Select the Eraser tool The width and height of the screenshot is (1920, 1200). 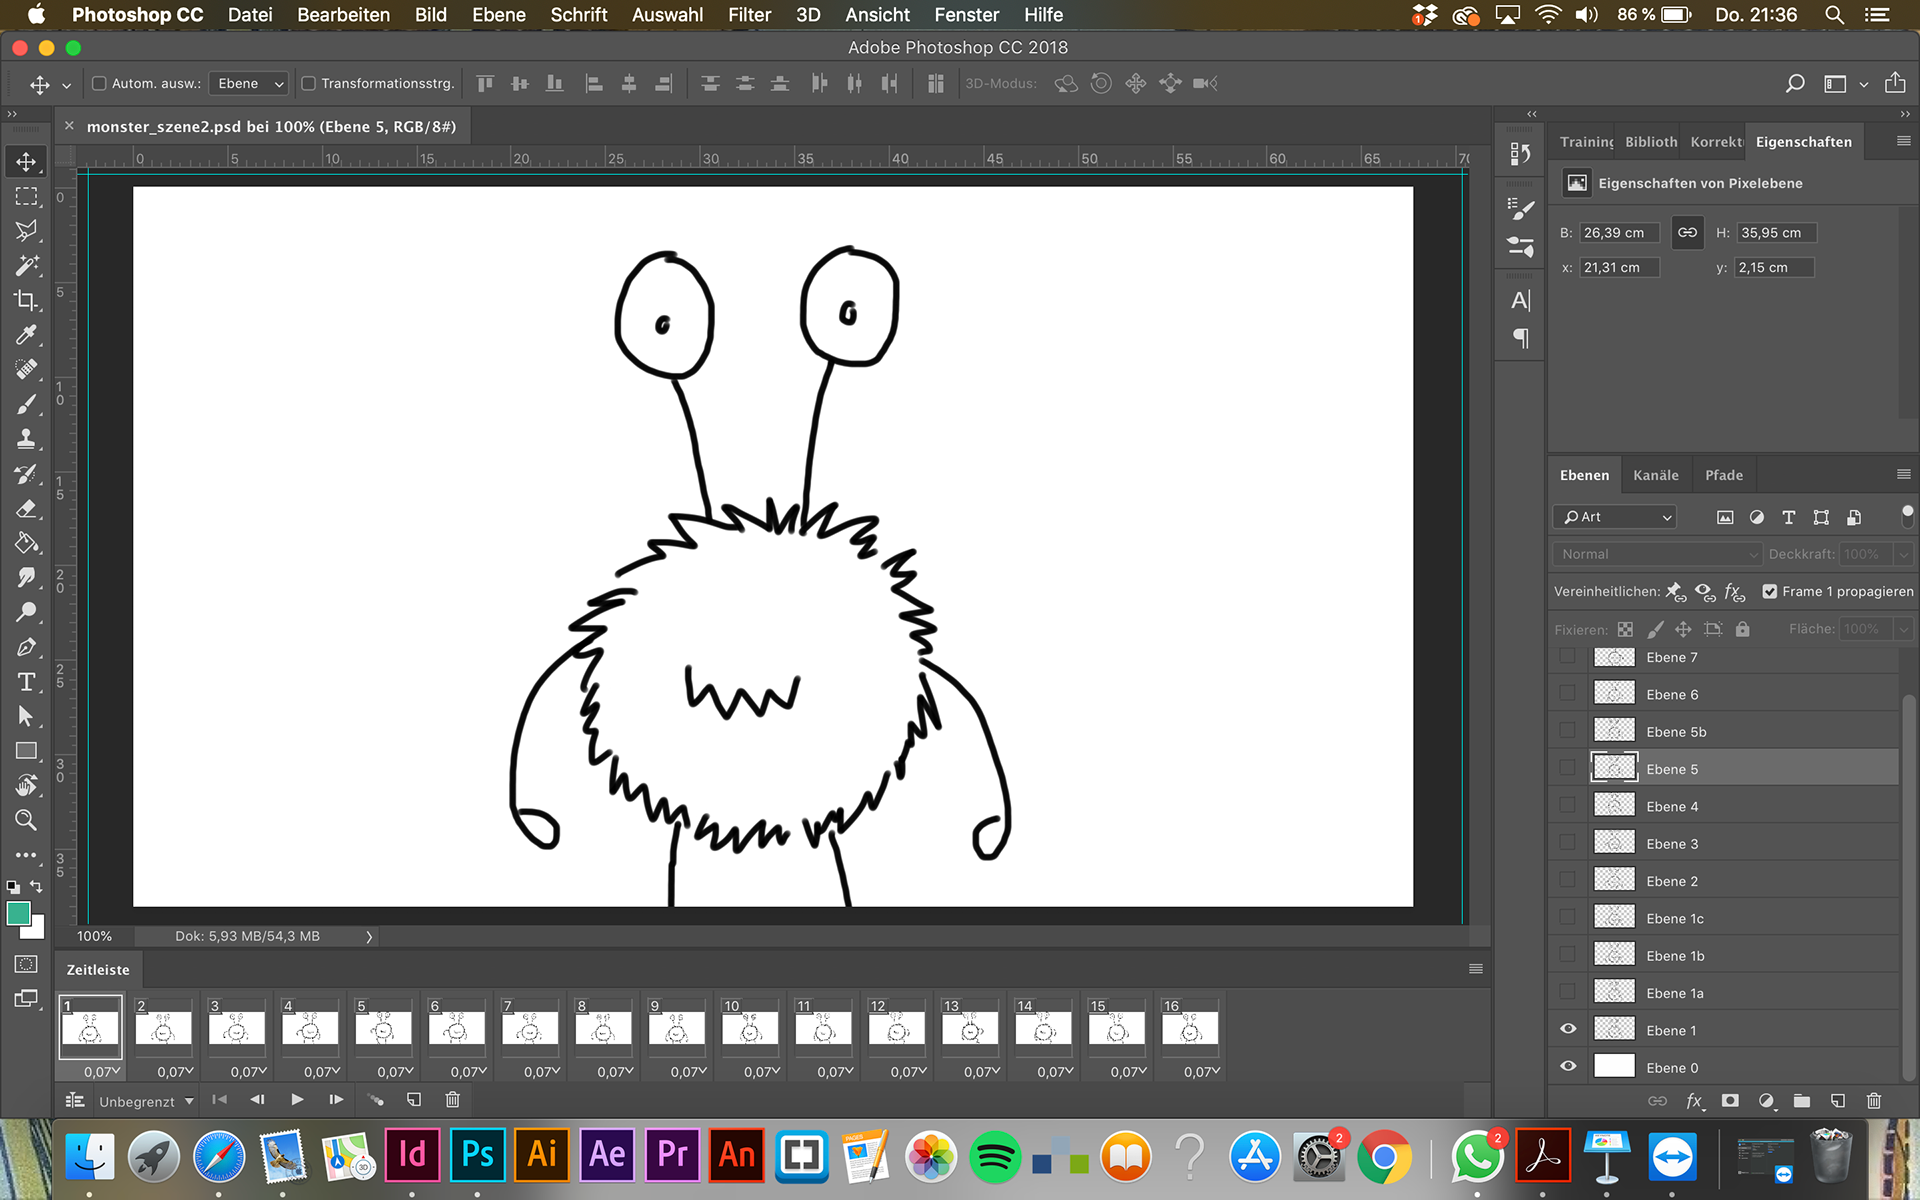[x=26, y=508]
